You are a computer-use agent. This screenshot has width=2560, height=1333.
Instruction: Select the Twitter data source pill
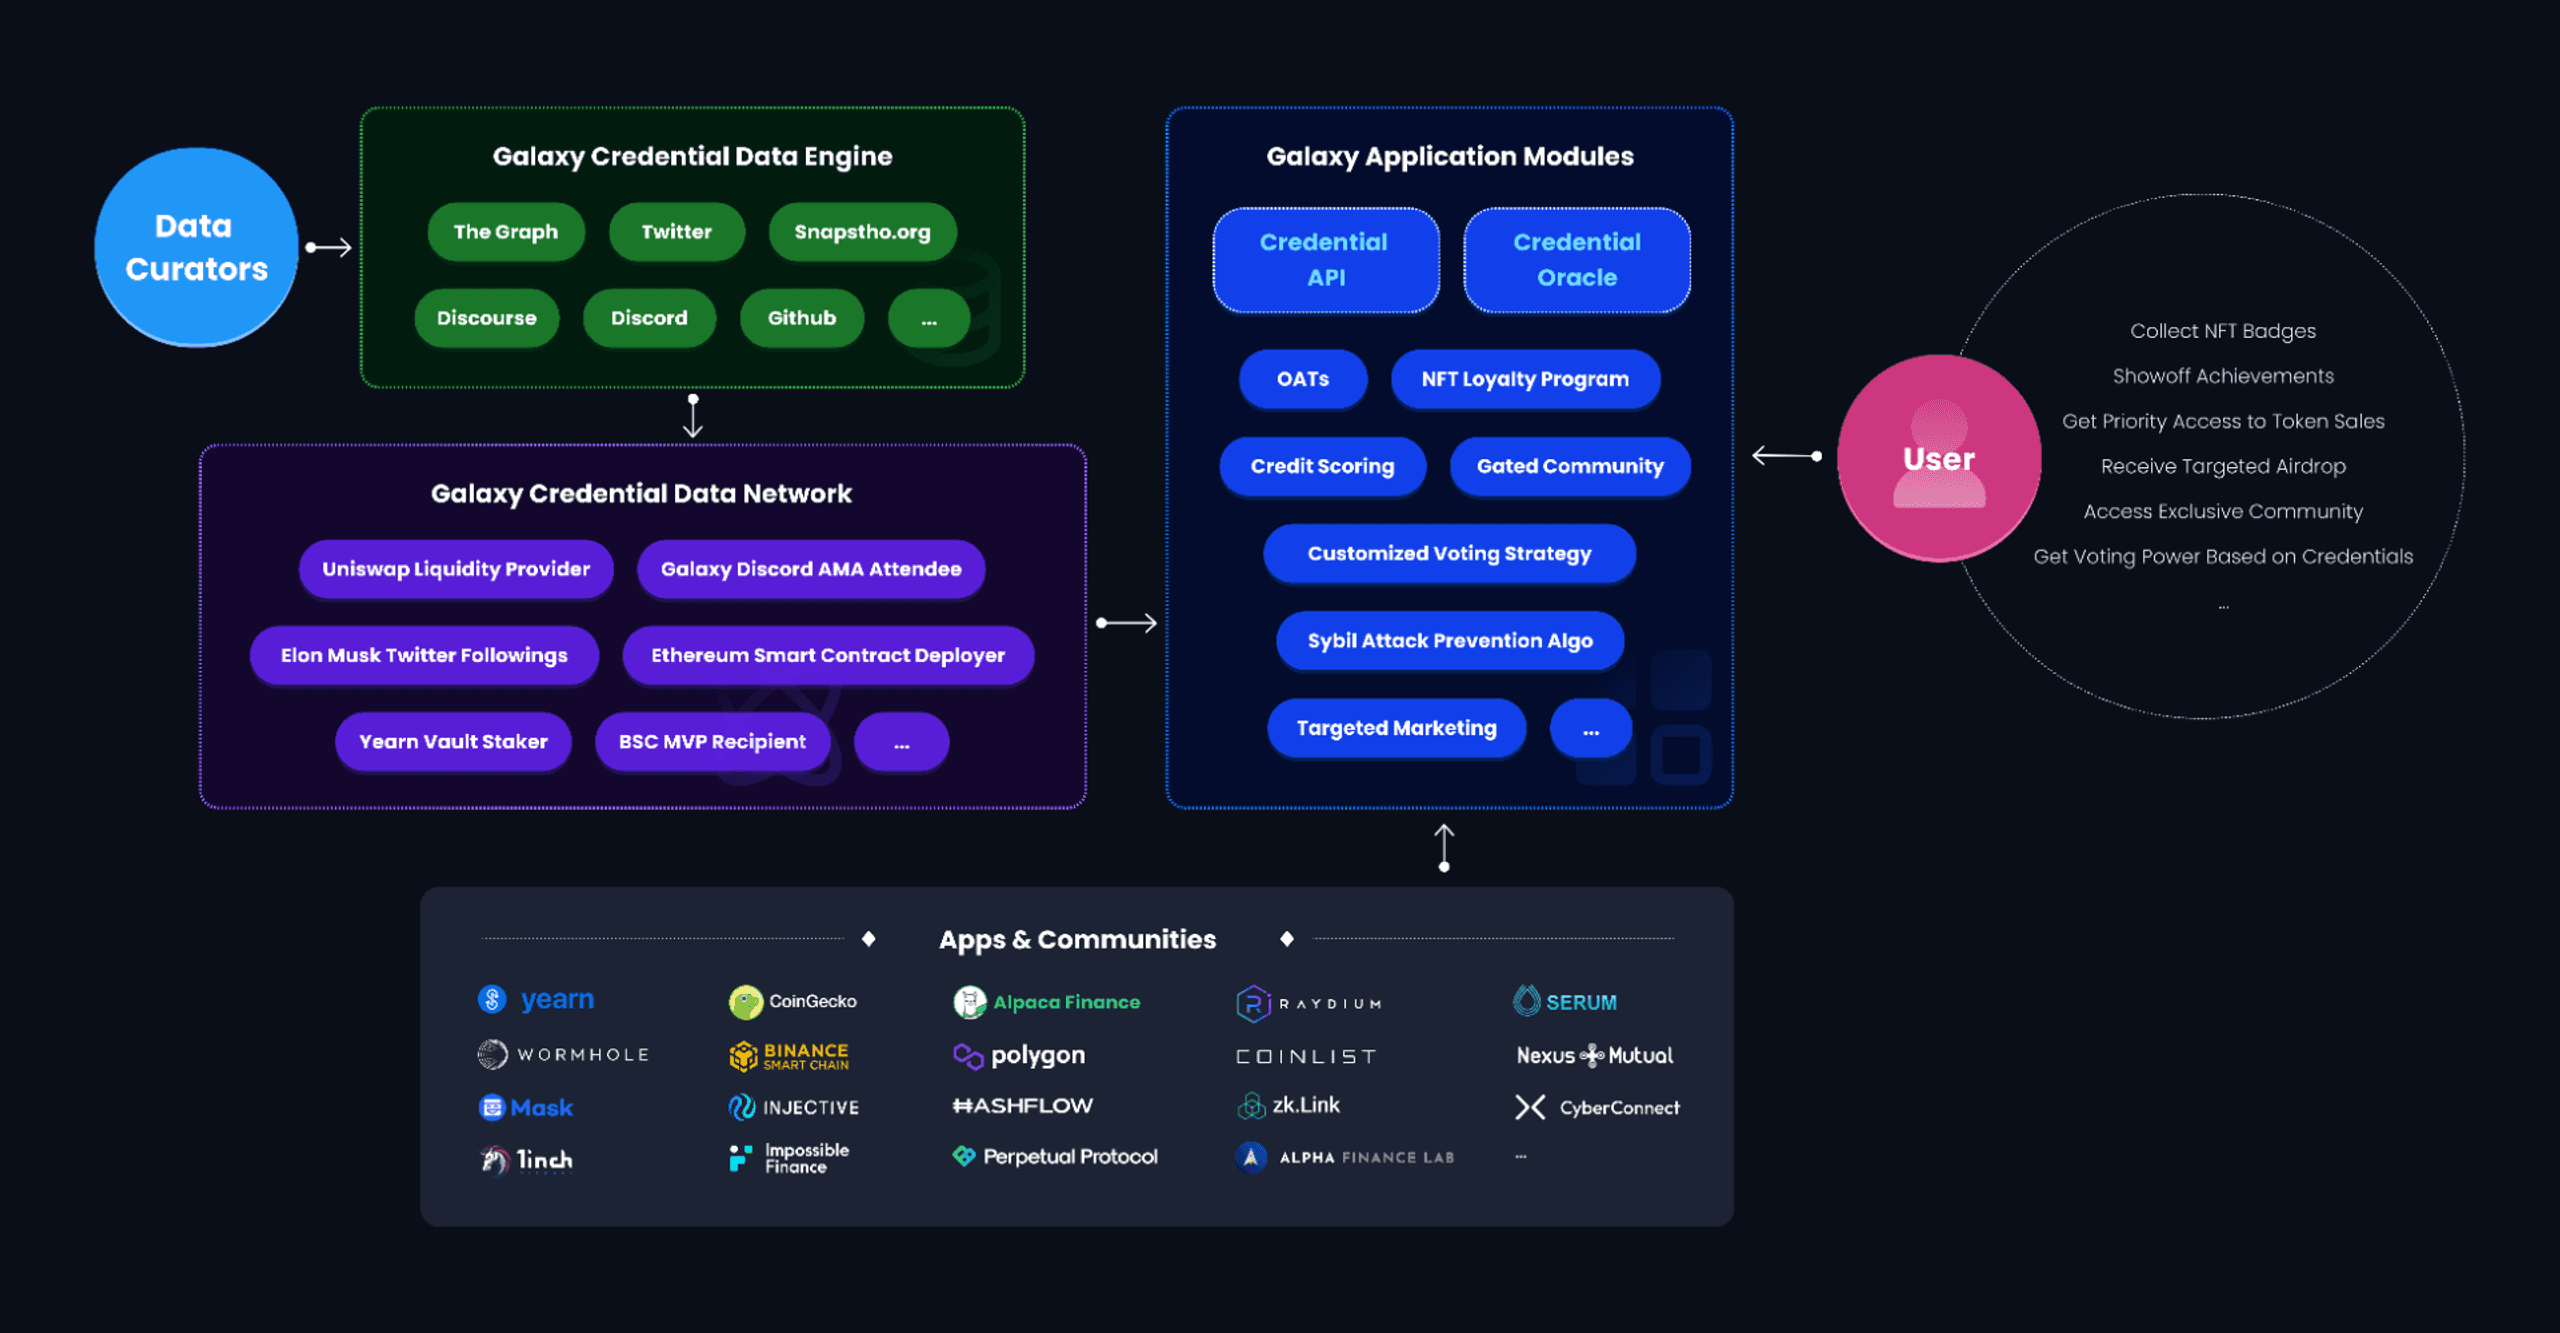coord(677,232)
